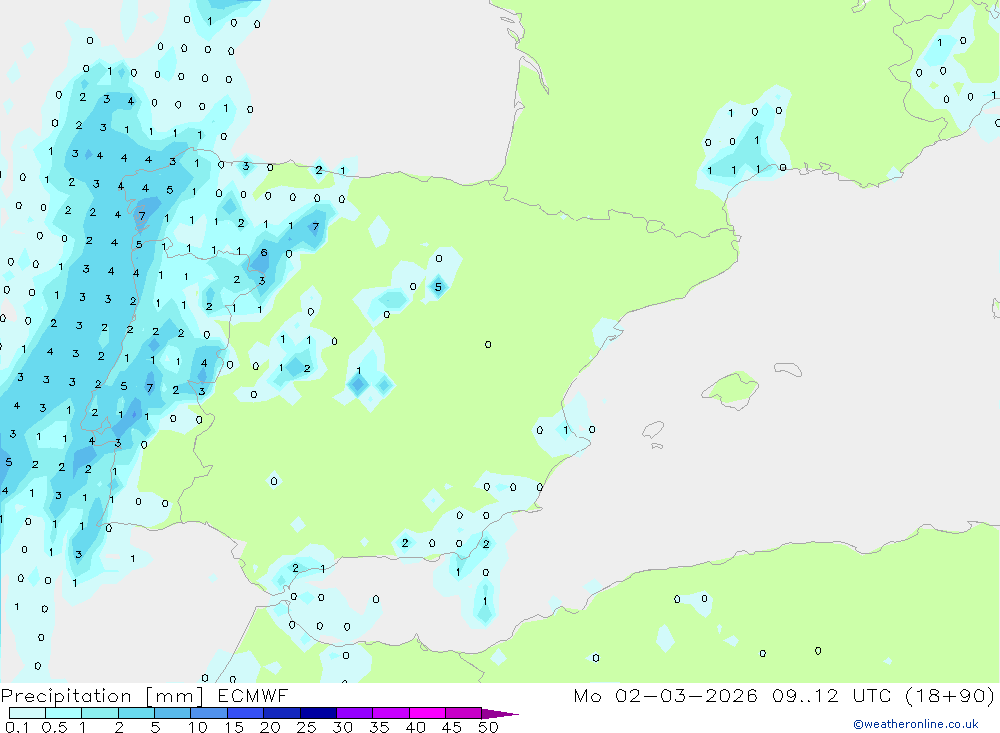Click the Ibiza island outline

[653, 429]
